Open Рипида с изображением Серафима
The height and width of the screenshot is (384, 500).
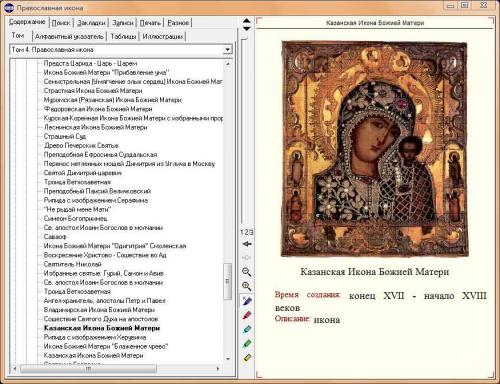96,200
